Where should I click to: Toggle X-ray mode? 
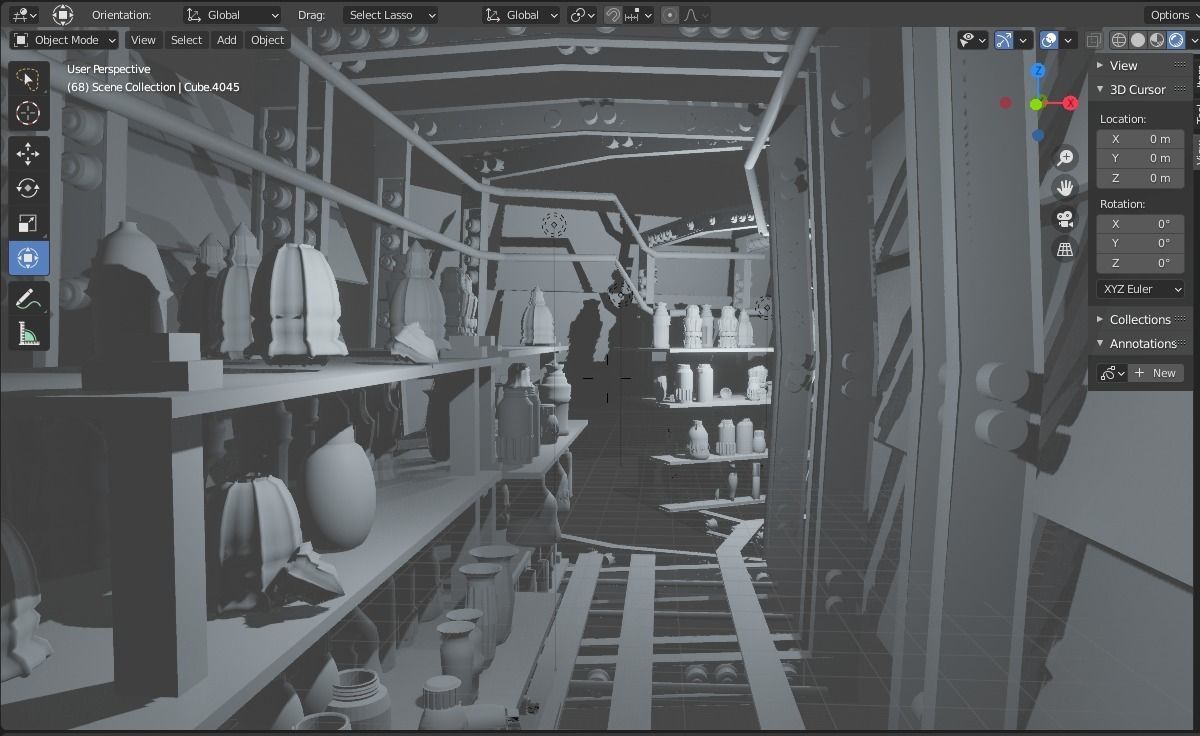click(1094, 40)
